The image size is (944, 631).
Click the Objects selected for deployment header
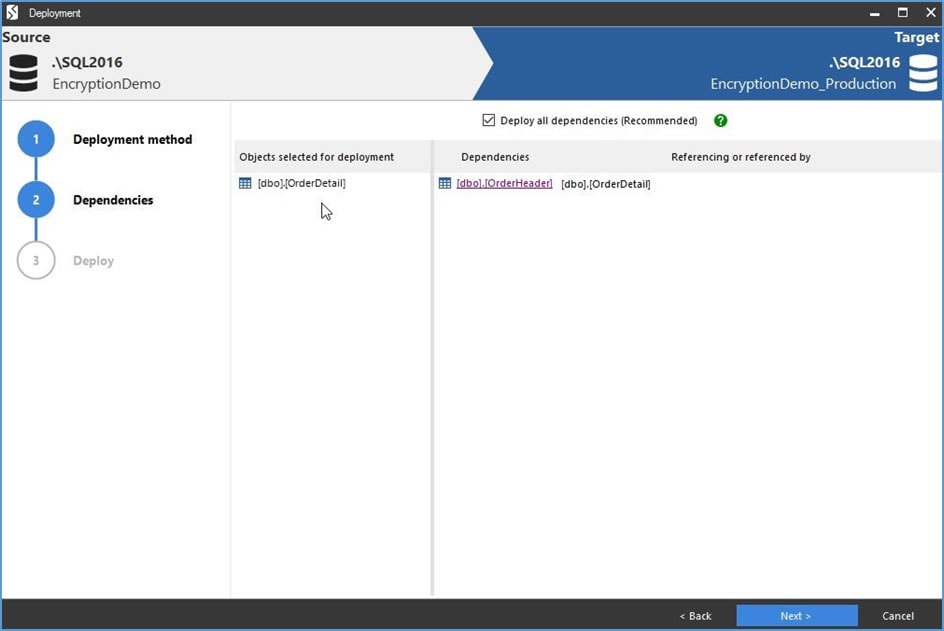tap(317, 157)
